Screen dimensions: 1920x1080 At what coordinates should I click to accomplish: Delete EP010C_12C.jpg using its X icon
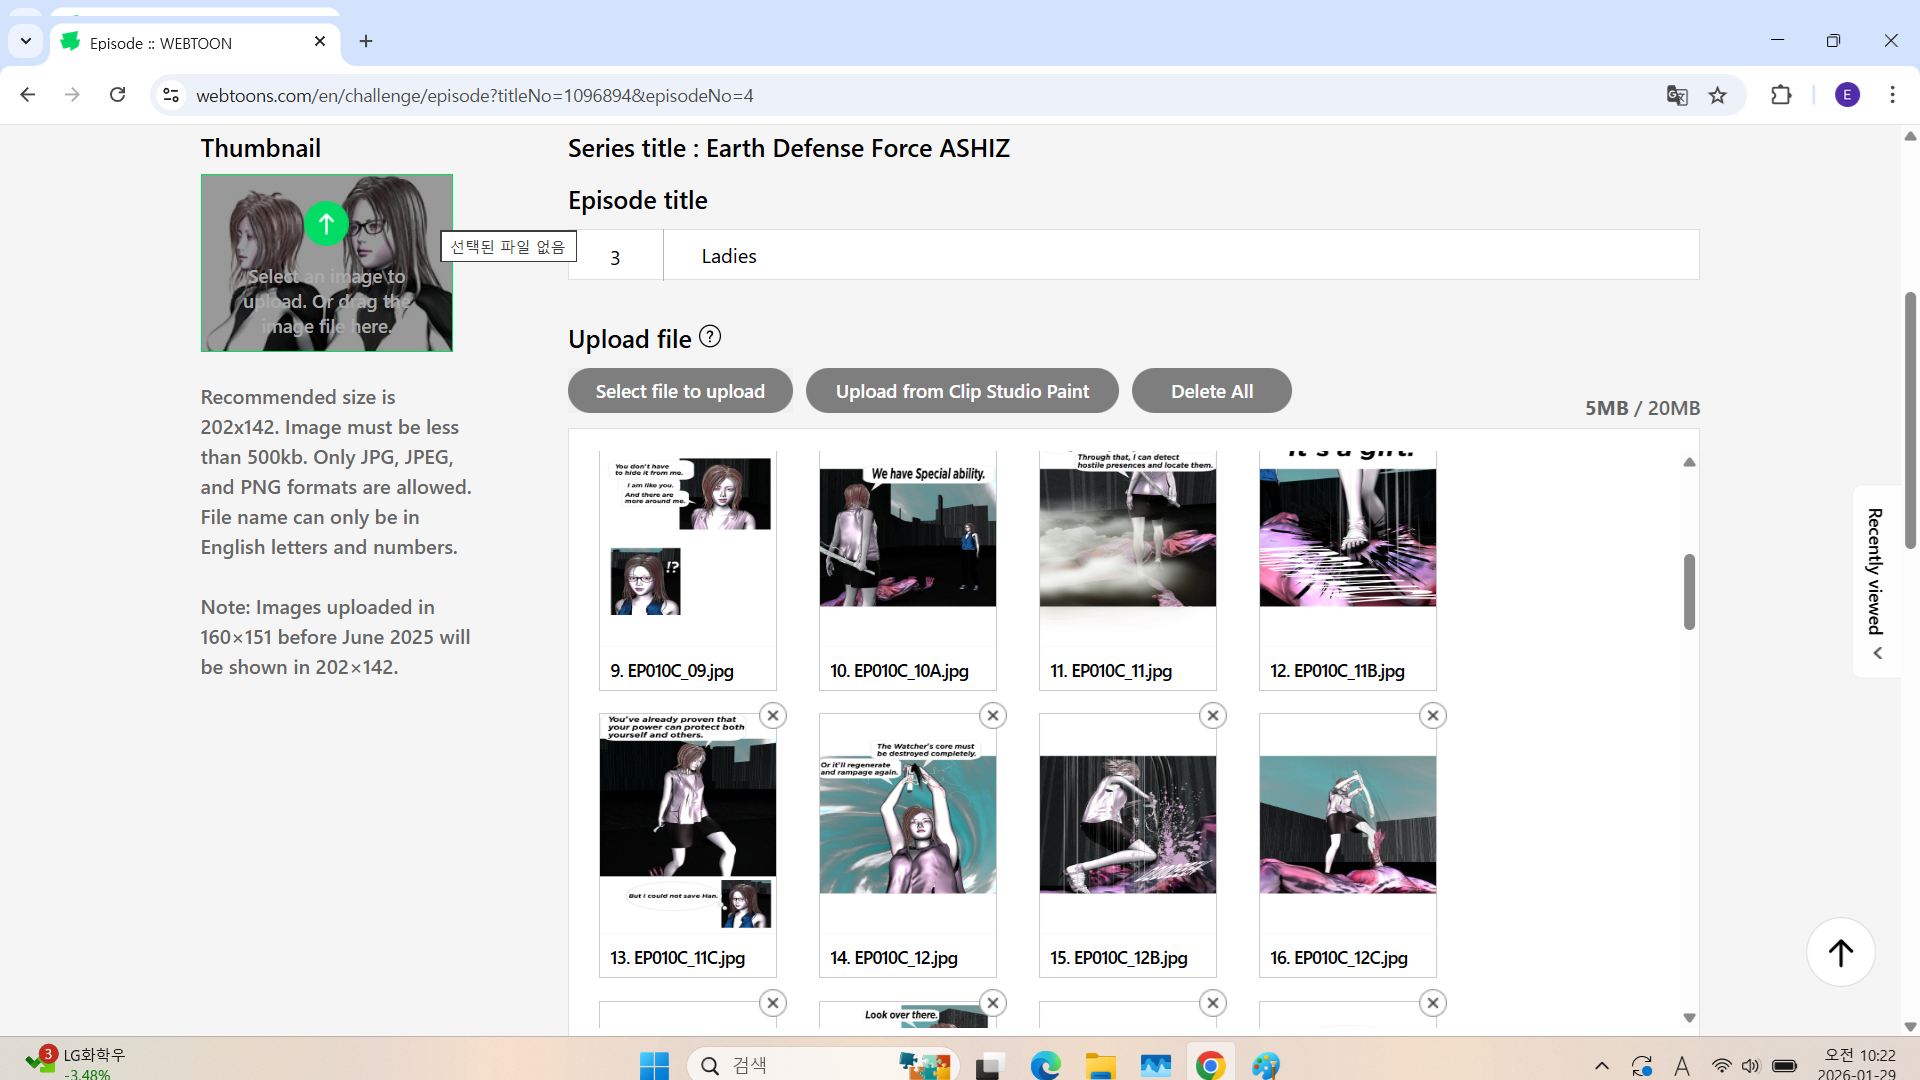tap(1433, 716)
